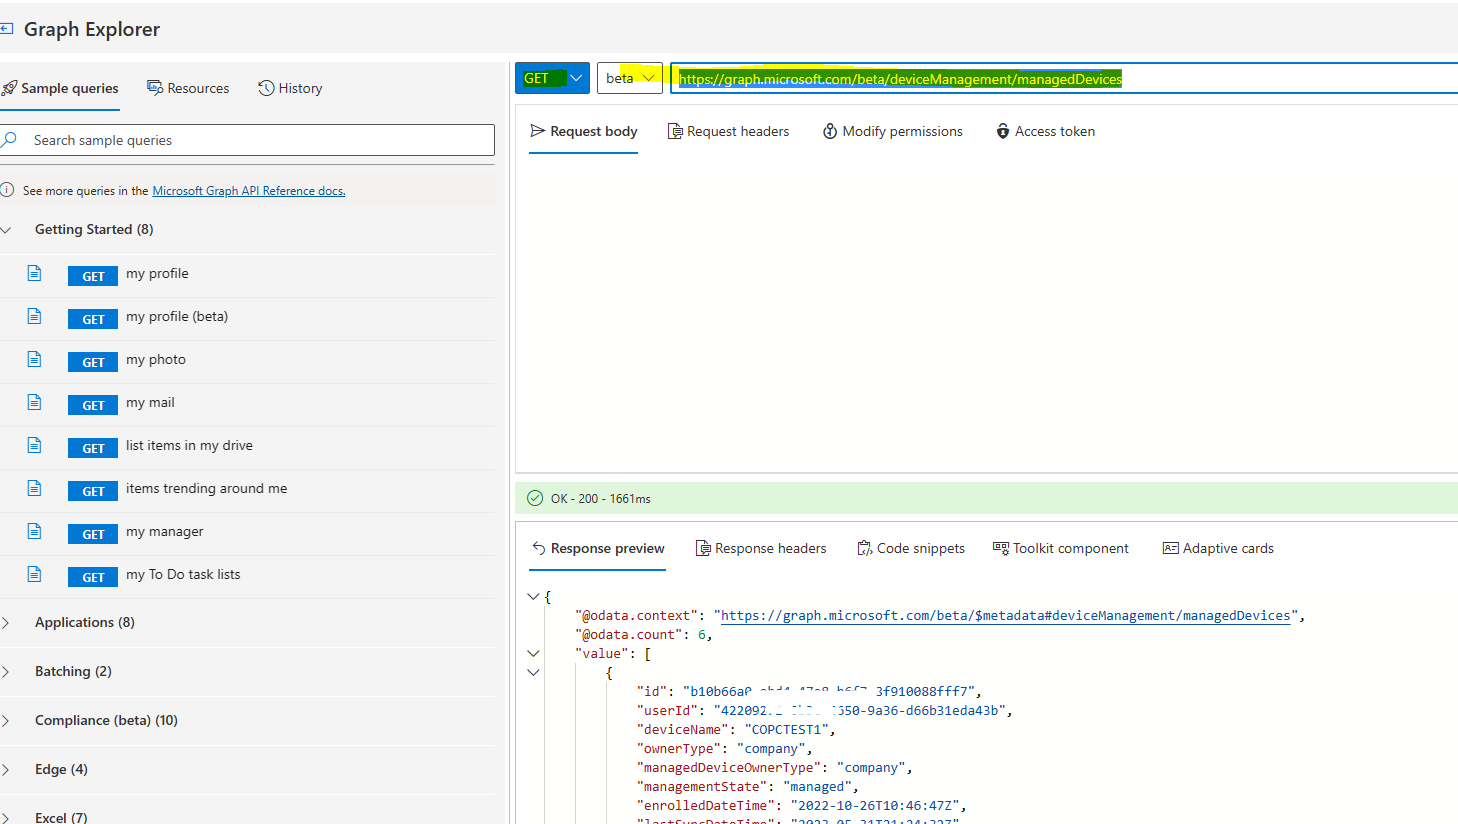
Task: Collapse the root JSON object chevron
Action: click(x=533, y=596)
